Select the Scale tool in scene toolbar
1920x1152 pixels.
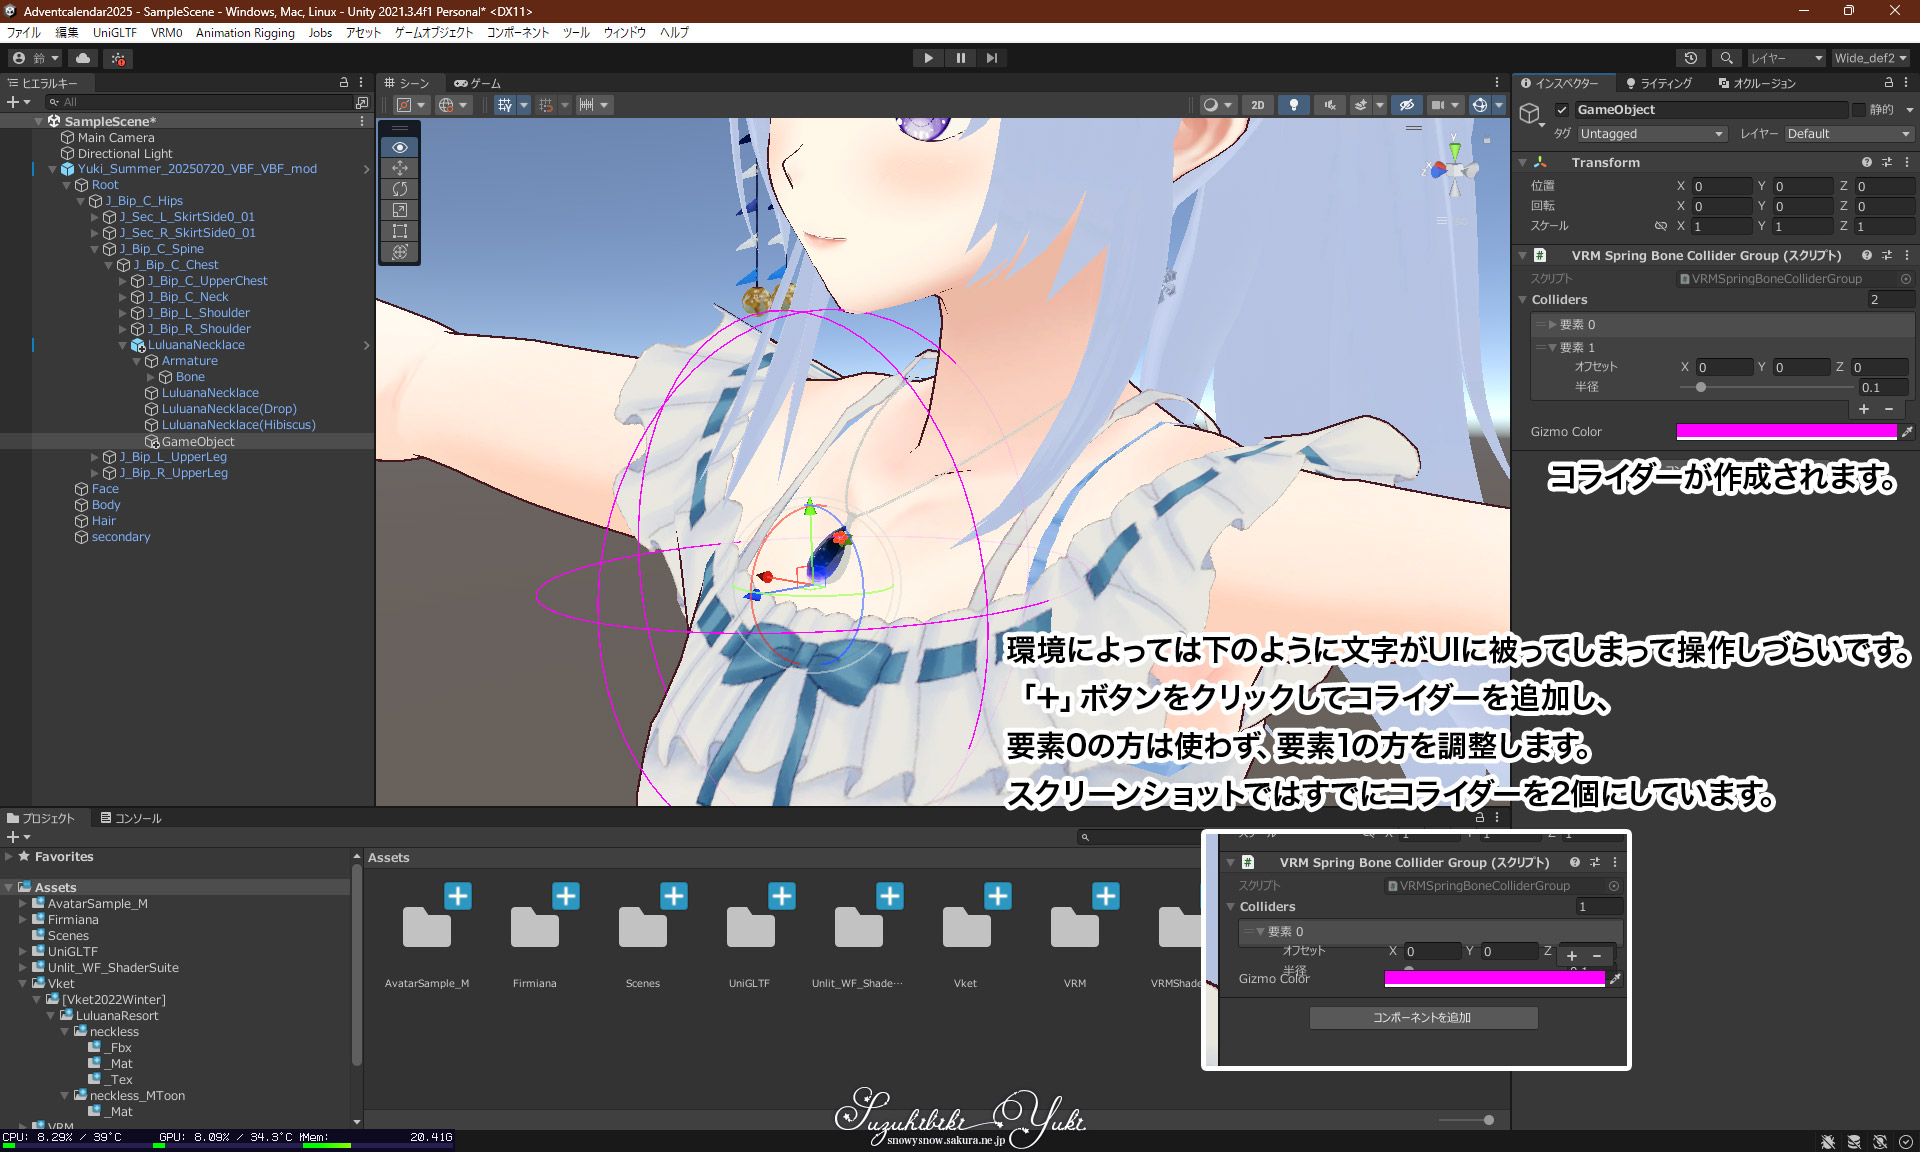(400, 210)
